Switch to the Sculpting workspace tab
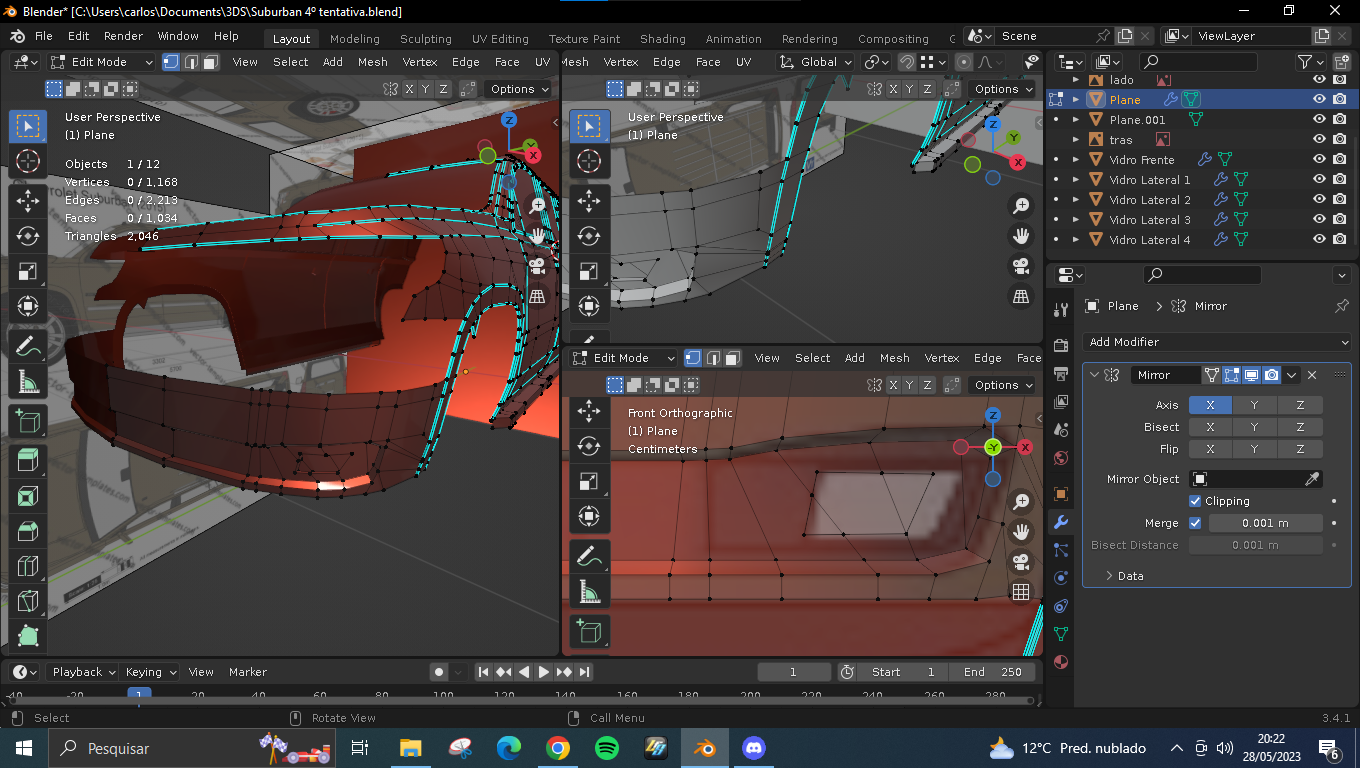Screen dimensions: 1360x768 point(425,39)
